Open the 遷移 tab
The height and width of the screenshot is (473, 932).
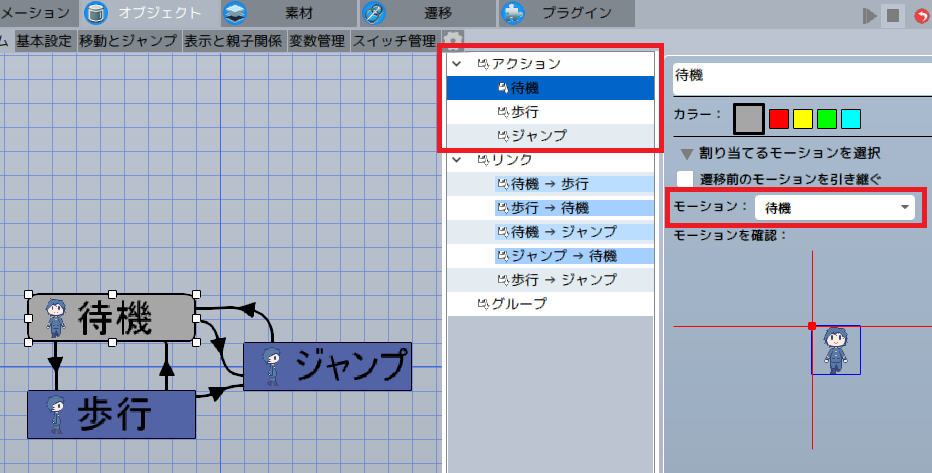pos(427,13)
